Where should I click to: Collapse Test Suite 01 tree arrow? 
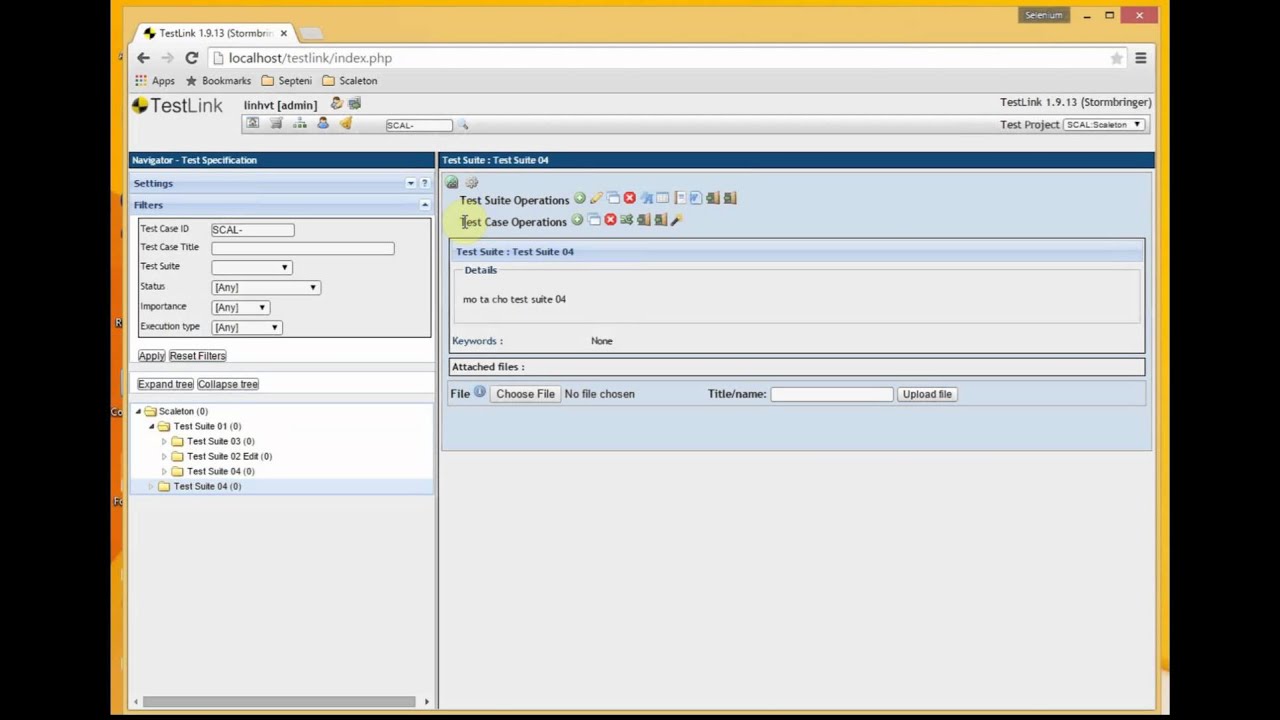click(x=152, y=426)
